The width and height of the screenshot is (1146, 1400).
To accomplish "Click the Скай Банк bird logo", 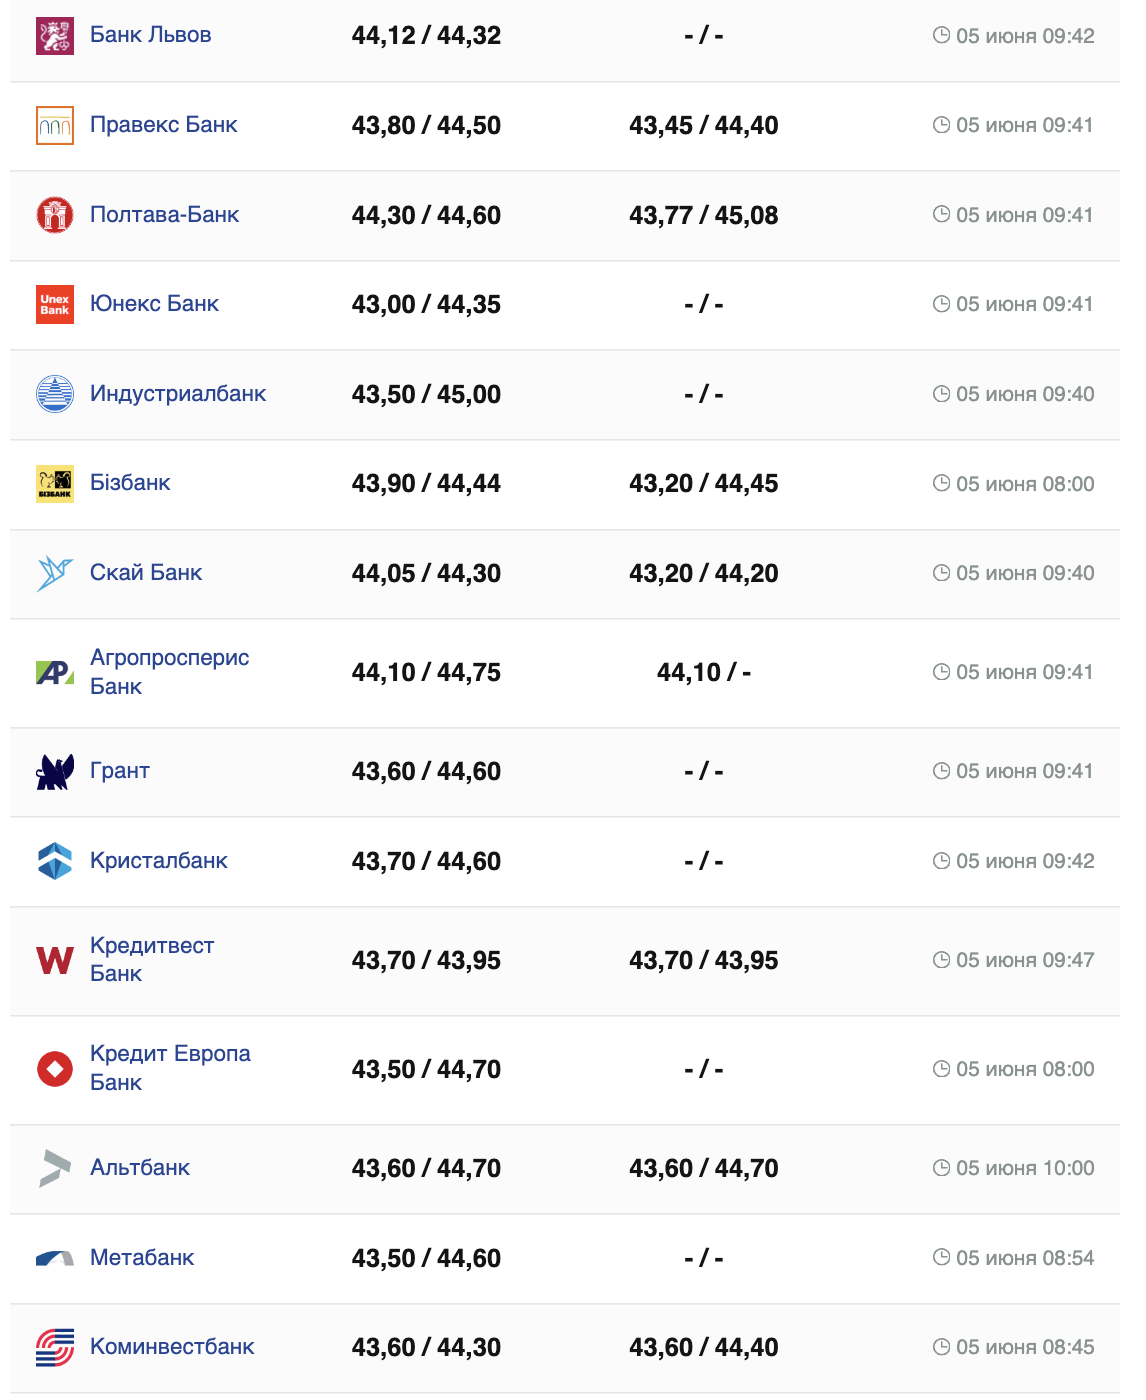I will click(55, 573).
